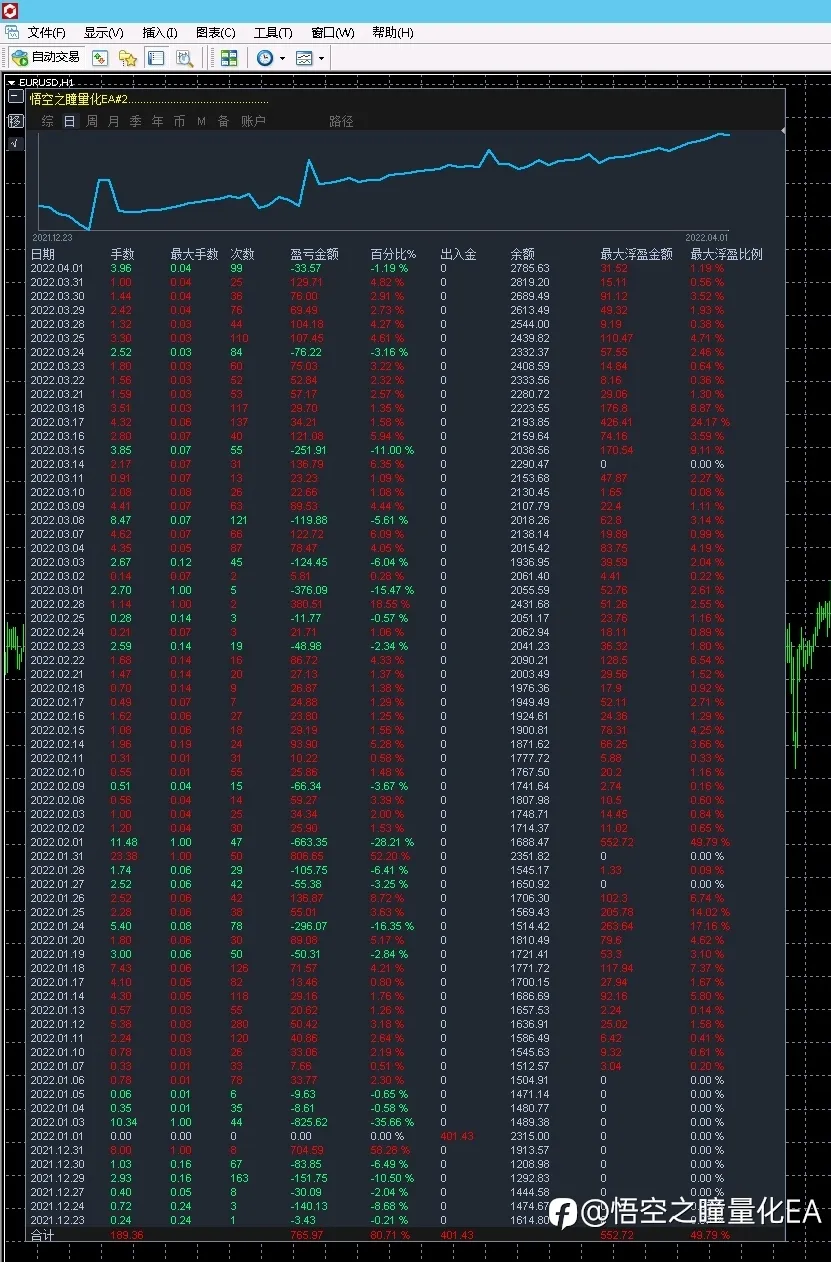The height and width of the screenshot is (1262, 831).
Task: Click the 2022.04.01 chart end date label
Action: [x=707, y=238]
